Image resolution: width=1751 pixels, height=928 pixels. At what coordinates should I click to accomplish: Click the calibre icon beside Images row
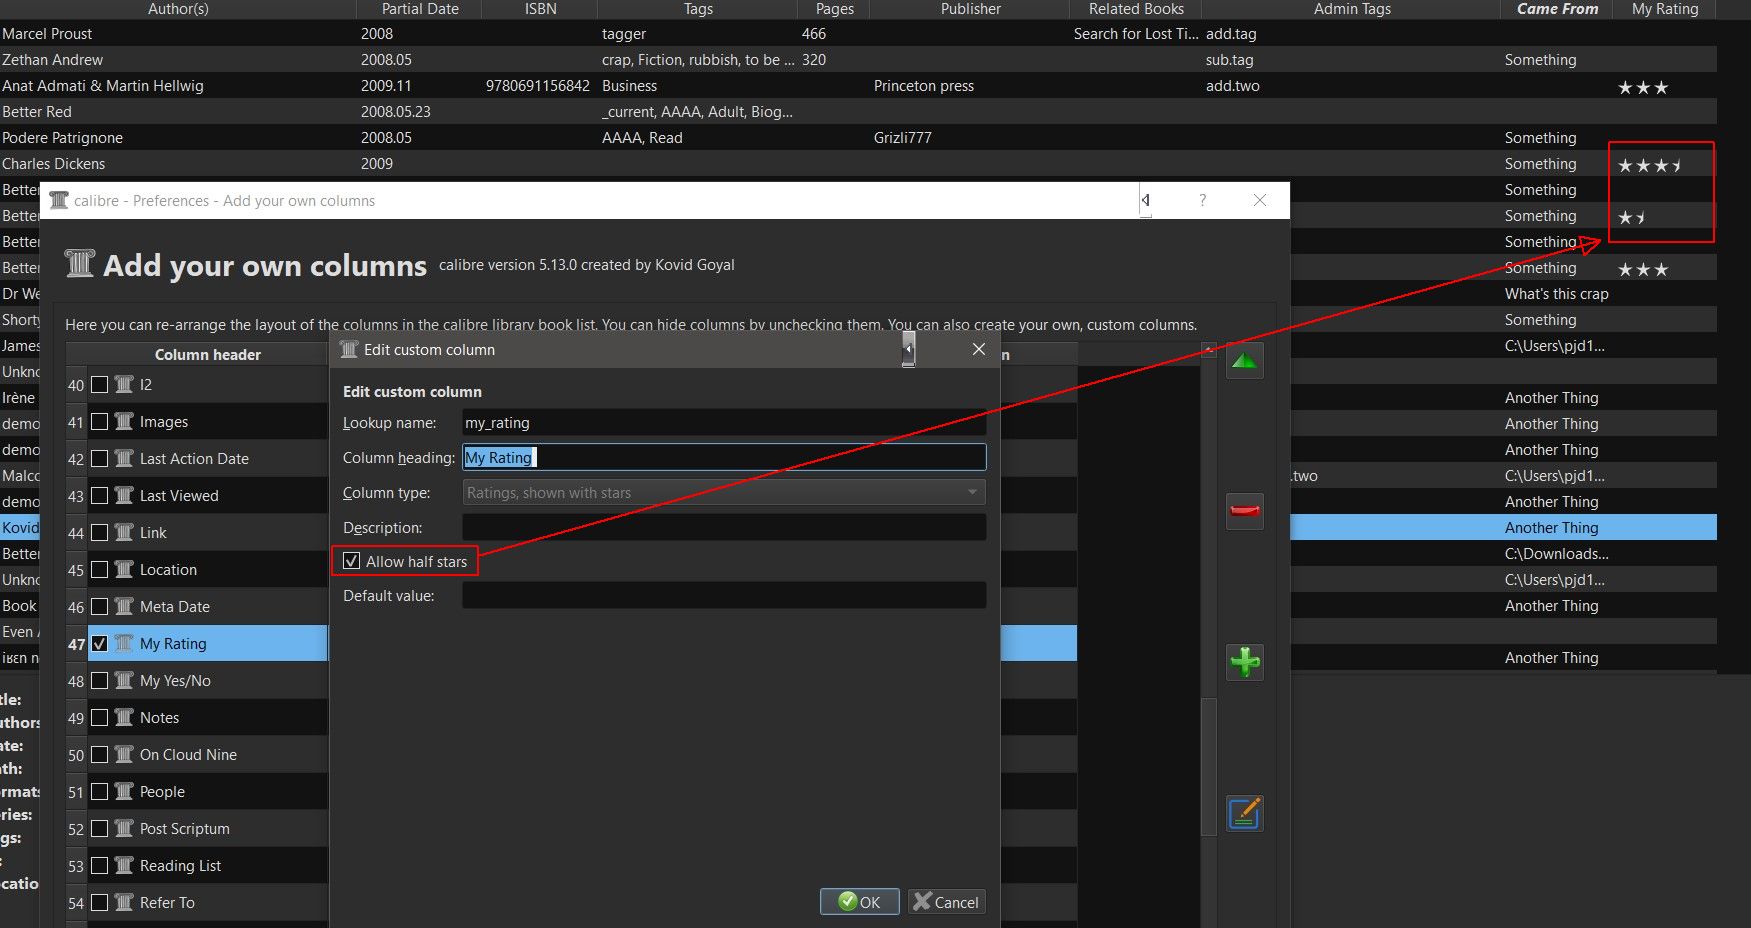point(124,421)
